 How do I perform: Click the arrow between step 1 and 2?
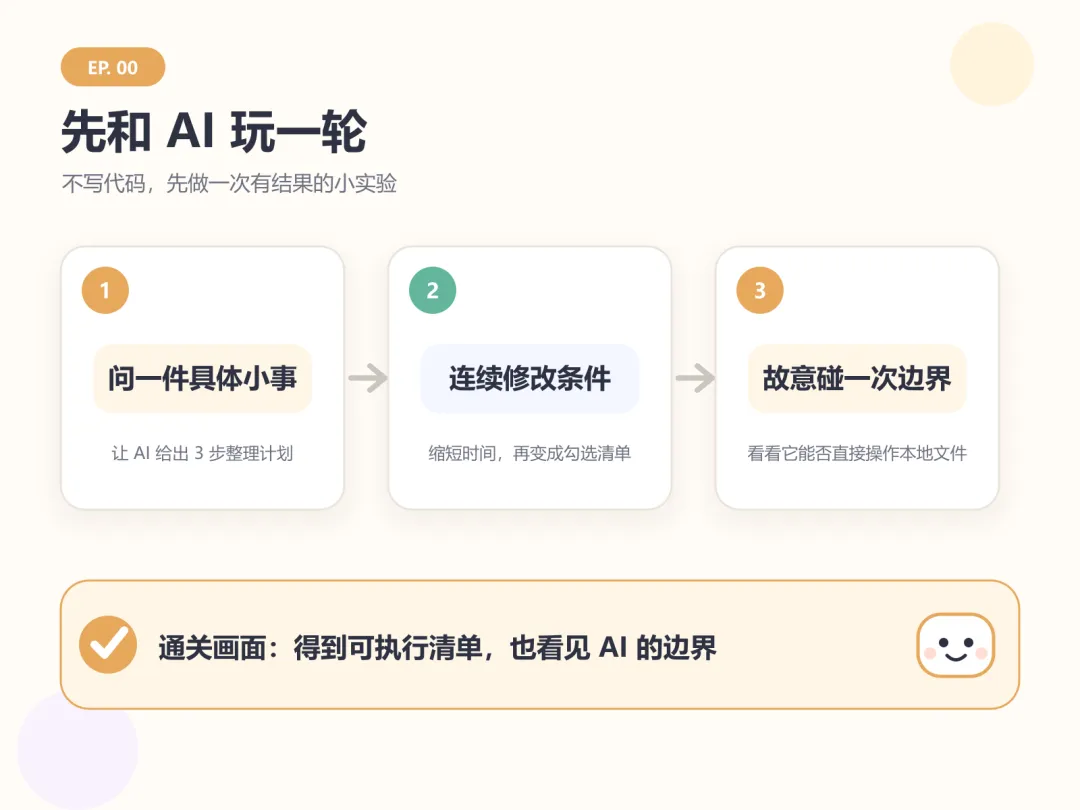coord(368,377)
